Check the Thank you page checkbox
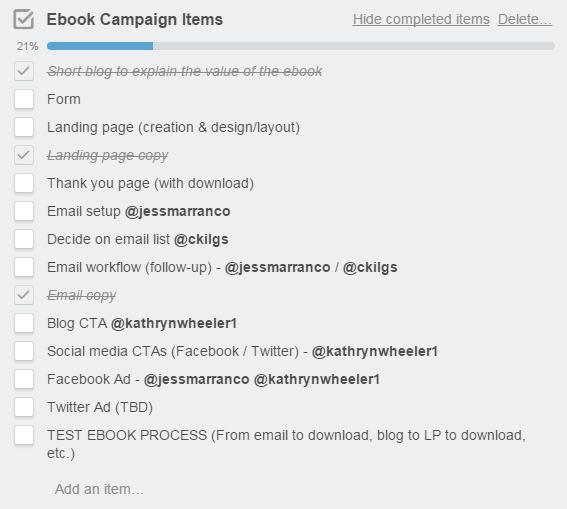 click(24, 183)
